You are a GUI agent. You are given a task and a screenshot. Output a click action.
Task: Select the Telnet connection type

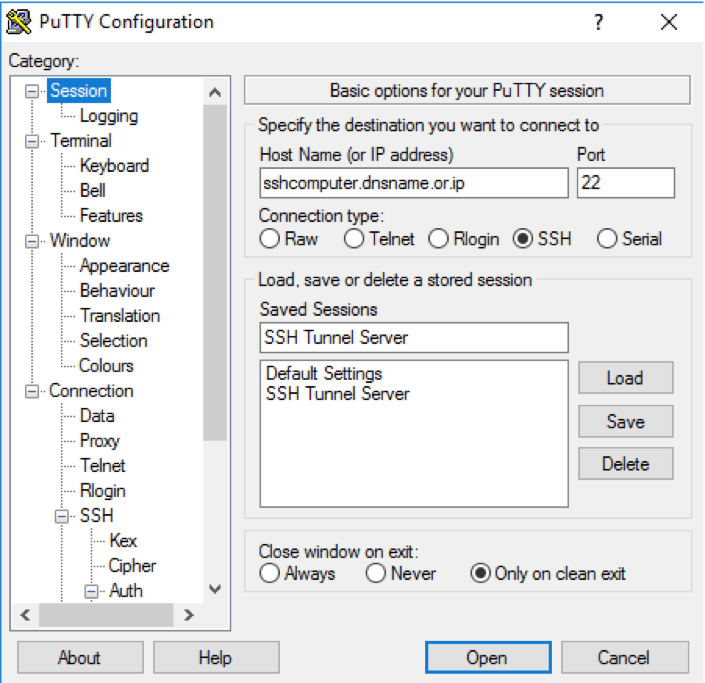(x=354, y=239)
